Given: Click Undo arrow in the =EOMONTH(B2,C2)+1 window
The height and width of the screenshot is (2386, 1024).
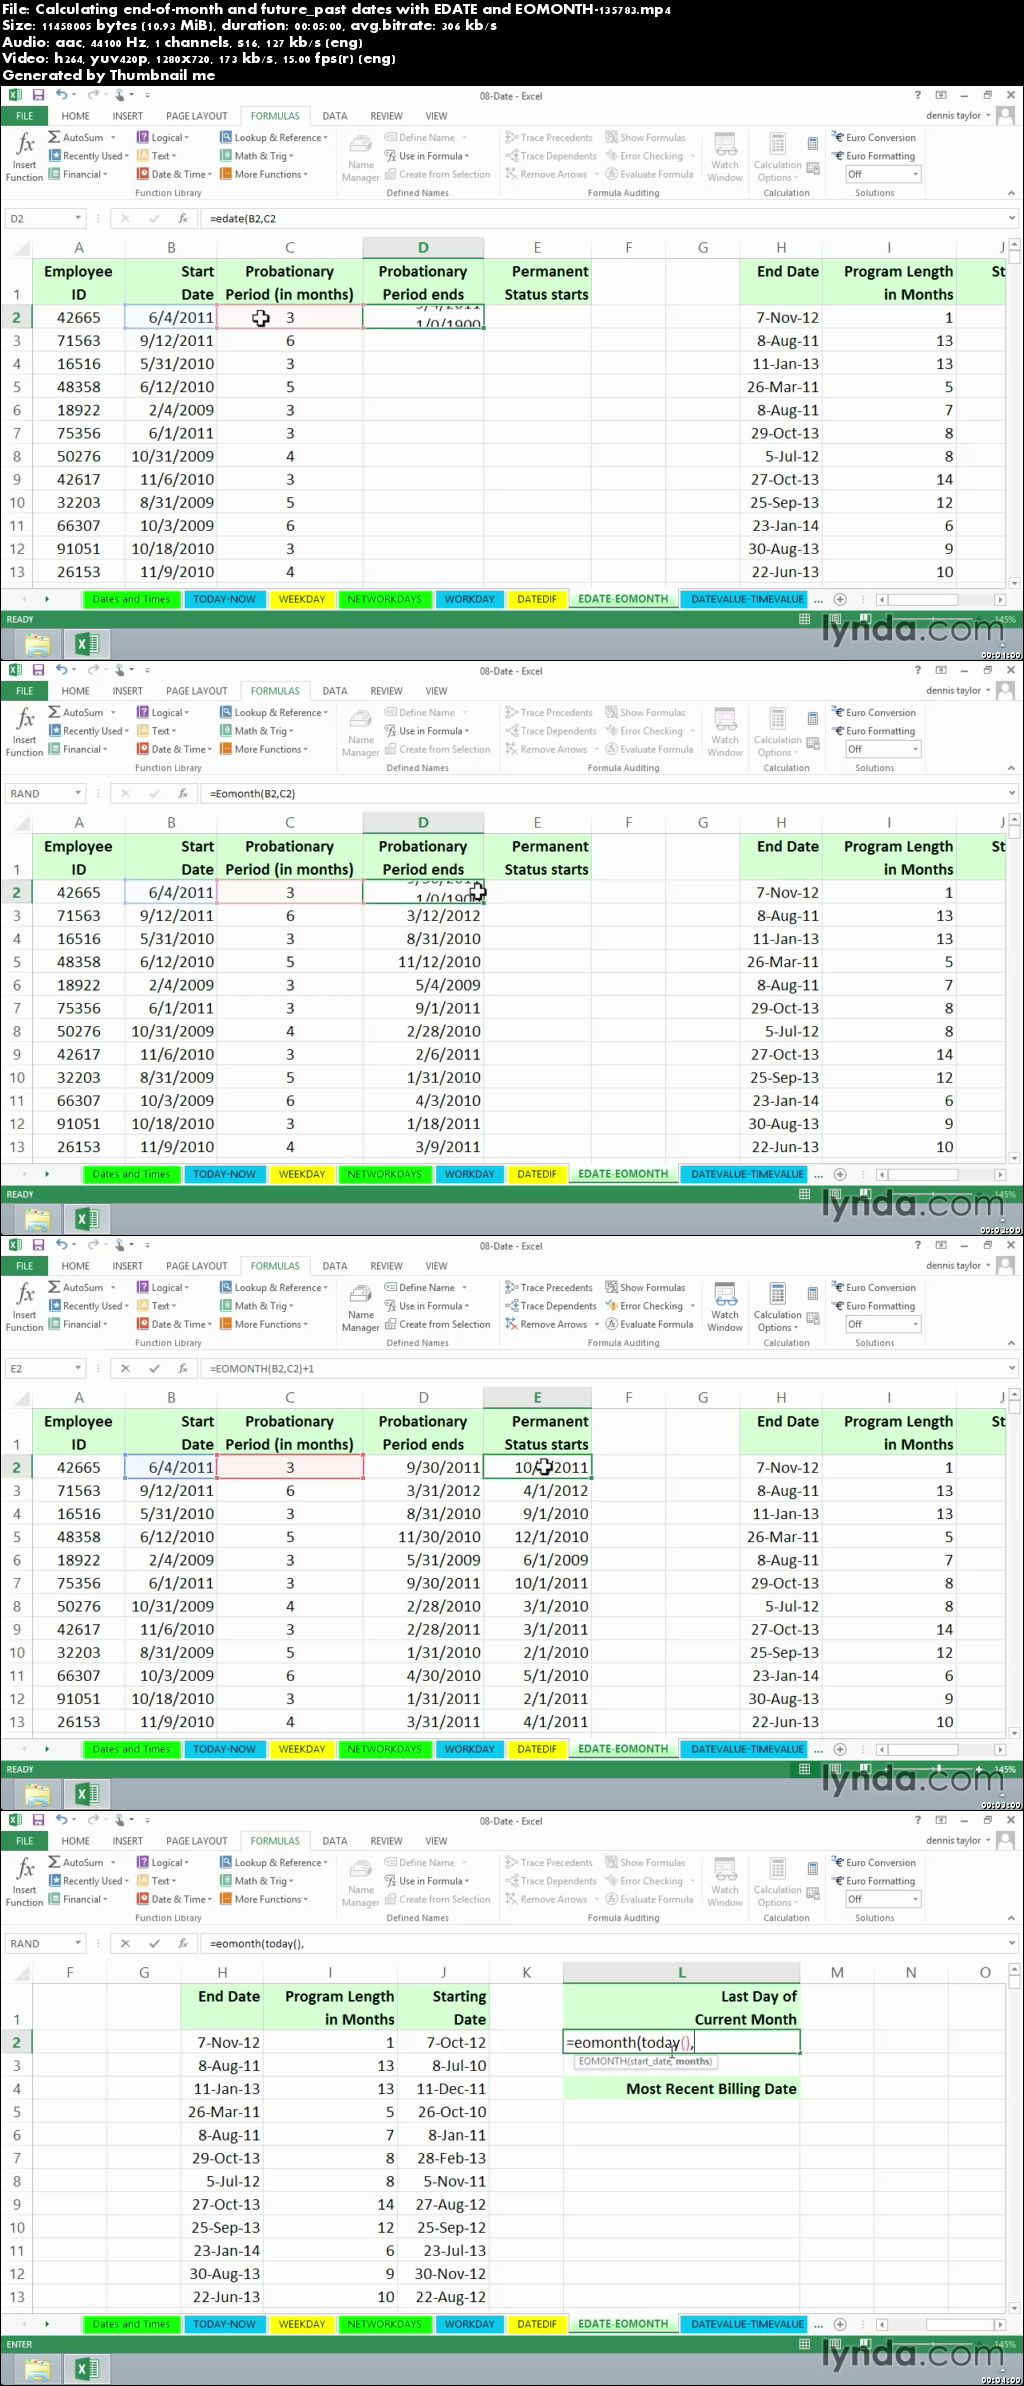Looking at the screenshot, I should pyautogui.click(x=62, y=1245).
